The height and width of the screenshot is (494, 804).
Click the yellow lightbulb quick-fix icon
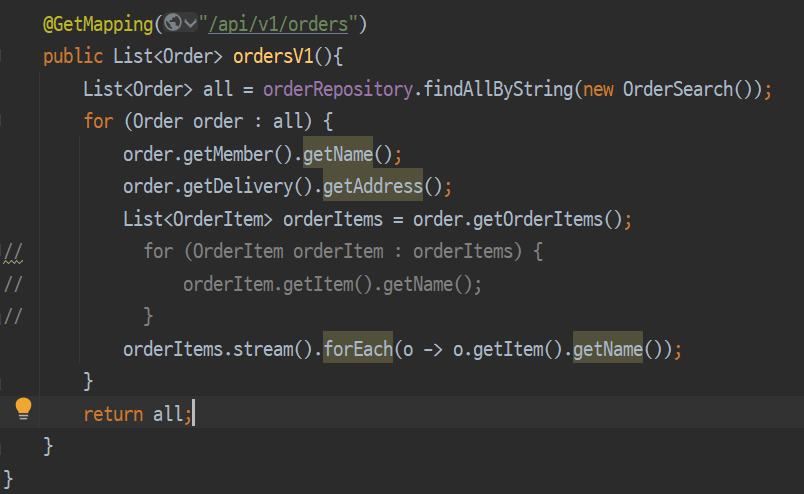23,409
